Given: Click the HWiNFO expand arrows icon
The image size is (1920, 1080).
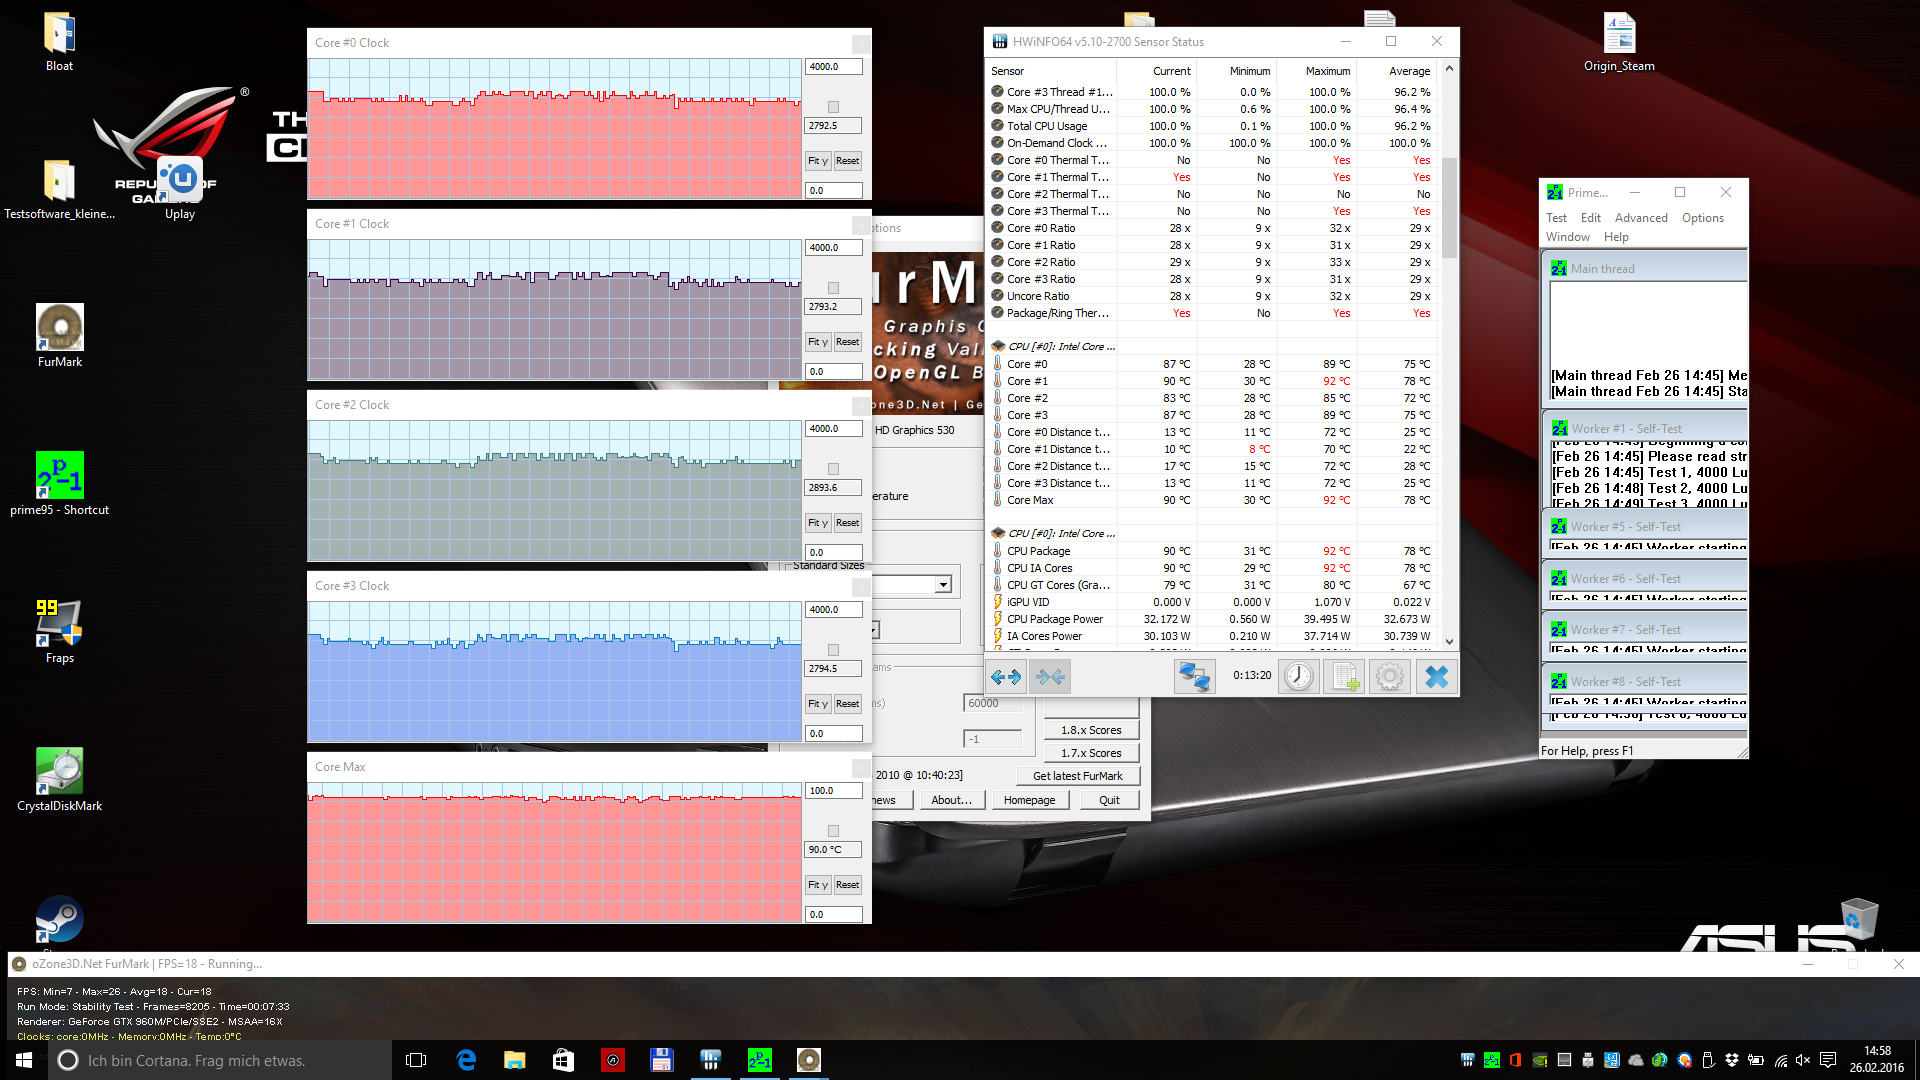Looking at the screenshot, I should (1006, 677).
